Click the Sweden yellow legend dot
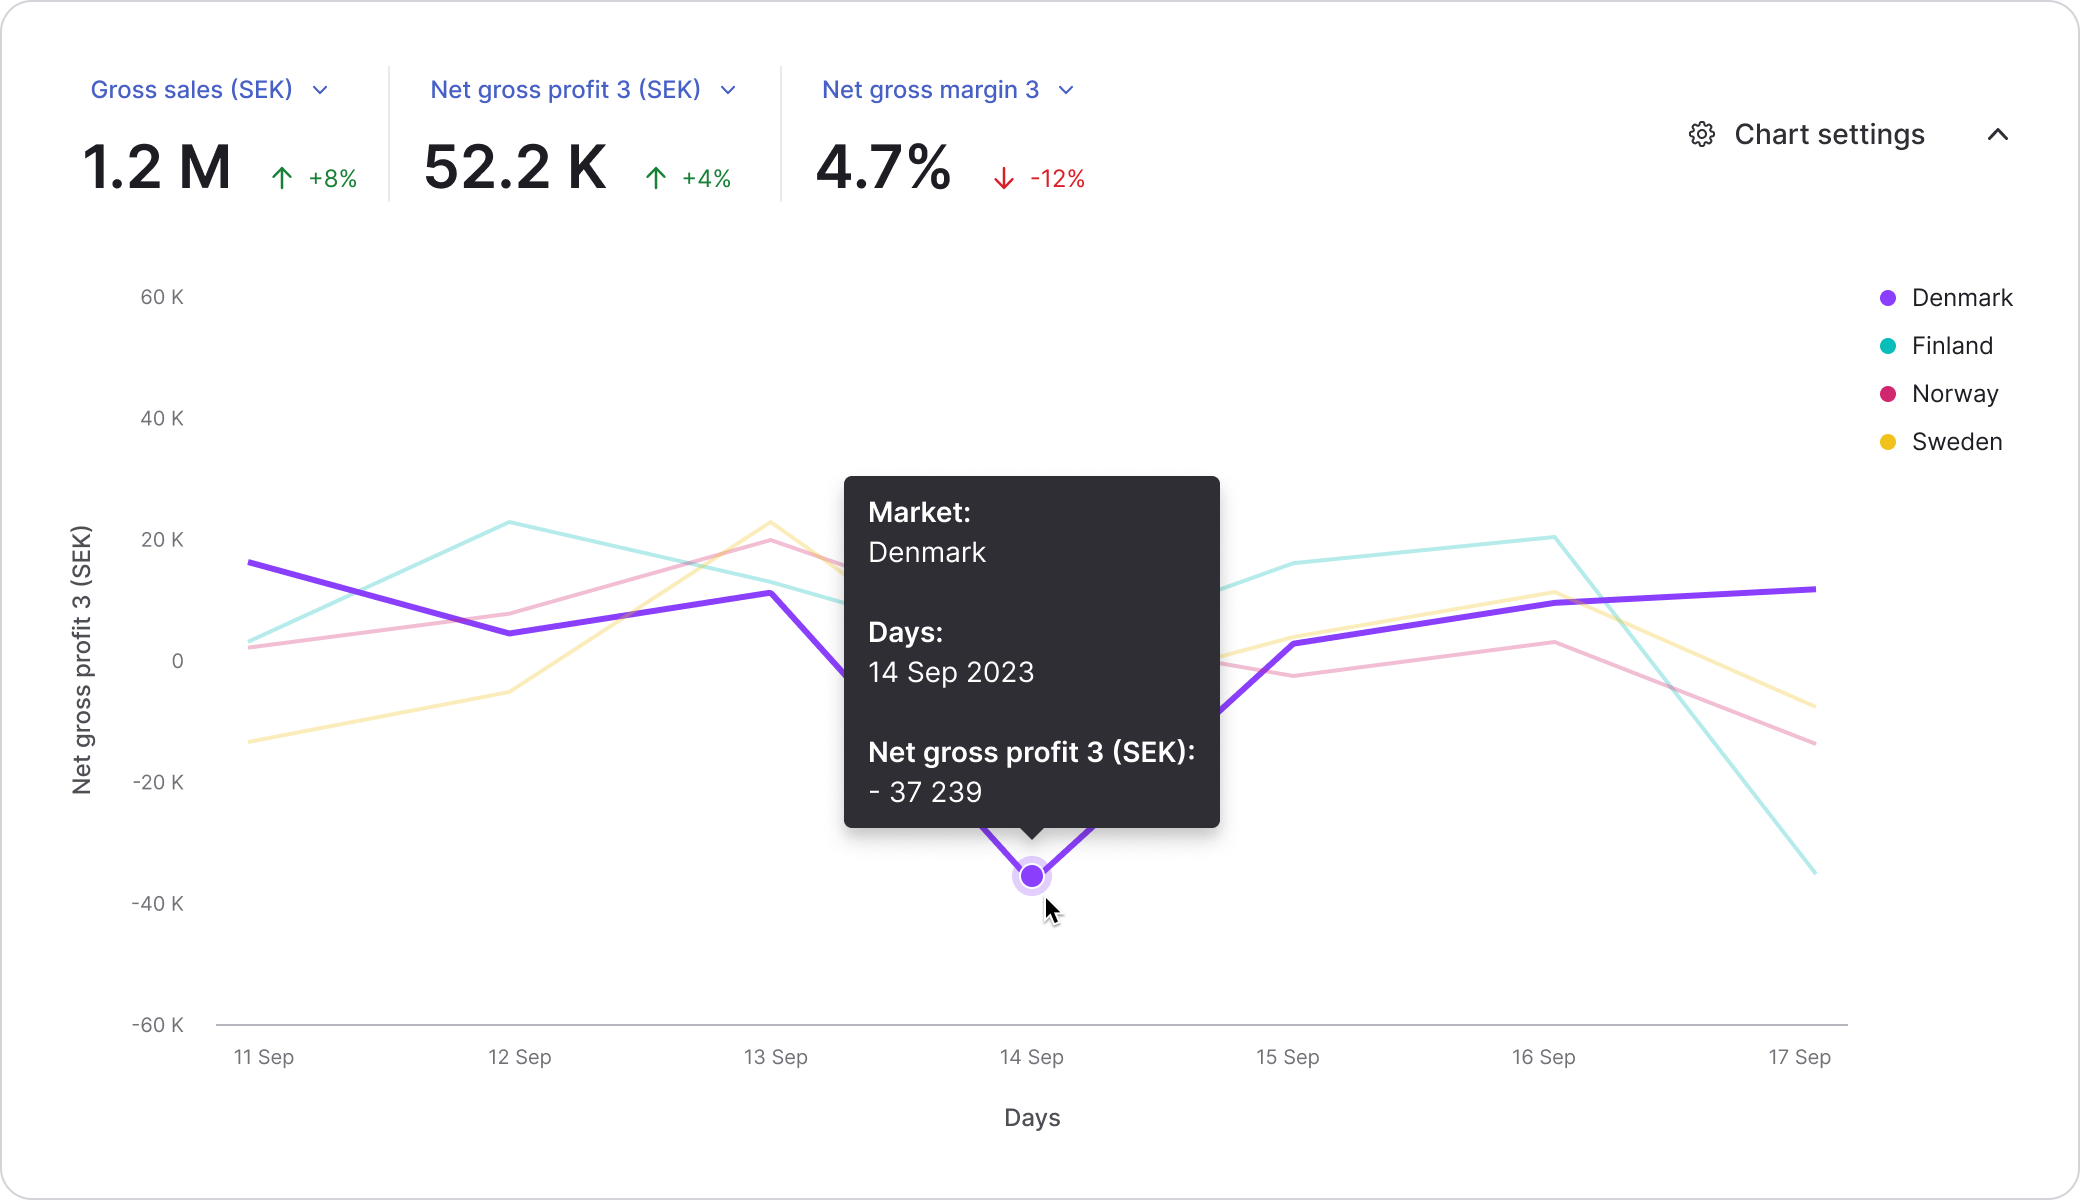 click(1888, 442)
